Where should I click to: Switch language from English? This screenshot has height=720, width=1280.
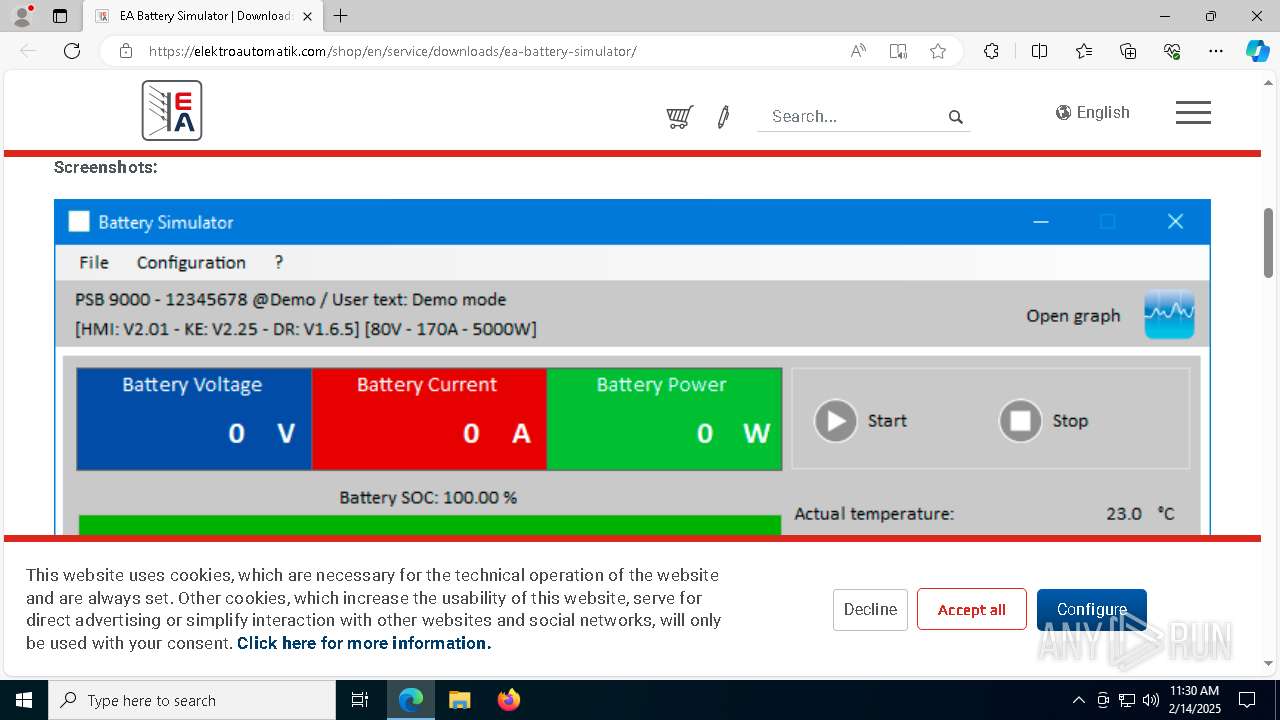click(1093, 112)
